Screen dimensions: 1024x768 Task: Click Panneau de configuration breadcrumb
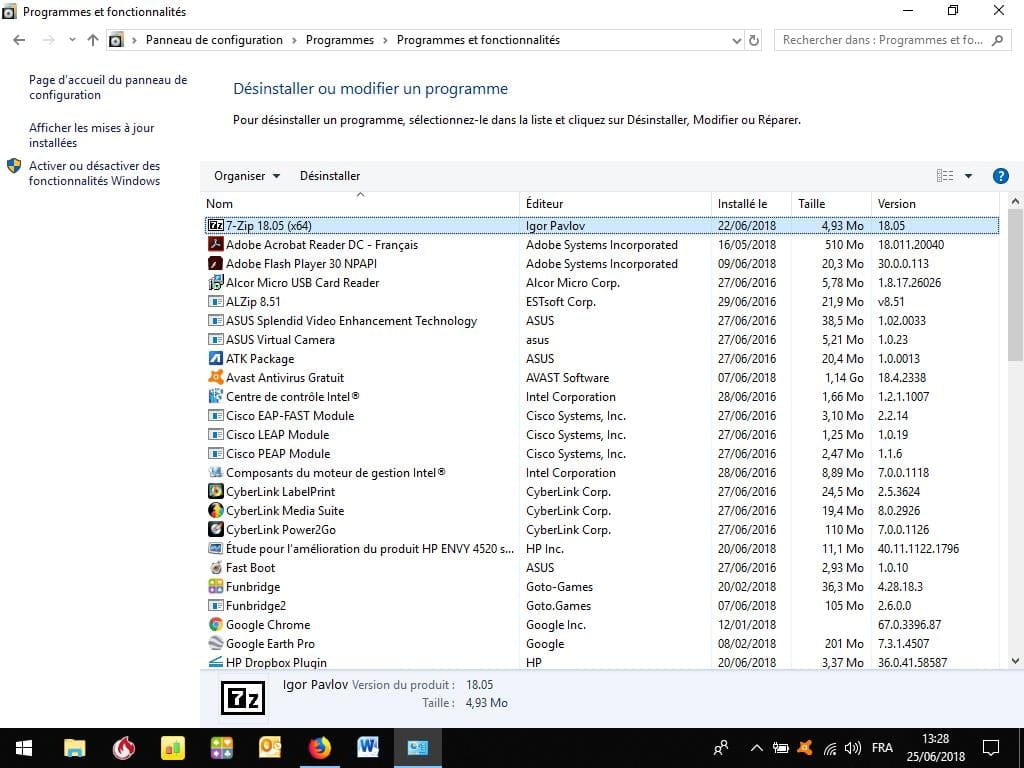tap(214, 40)
